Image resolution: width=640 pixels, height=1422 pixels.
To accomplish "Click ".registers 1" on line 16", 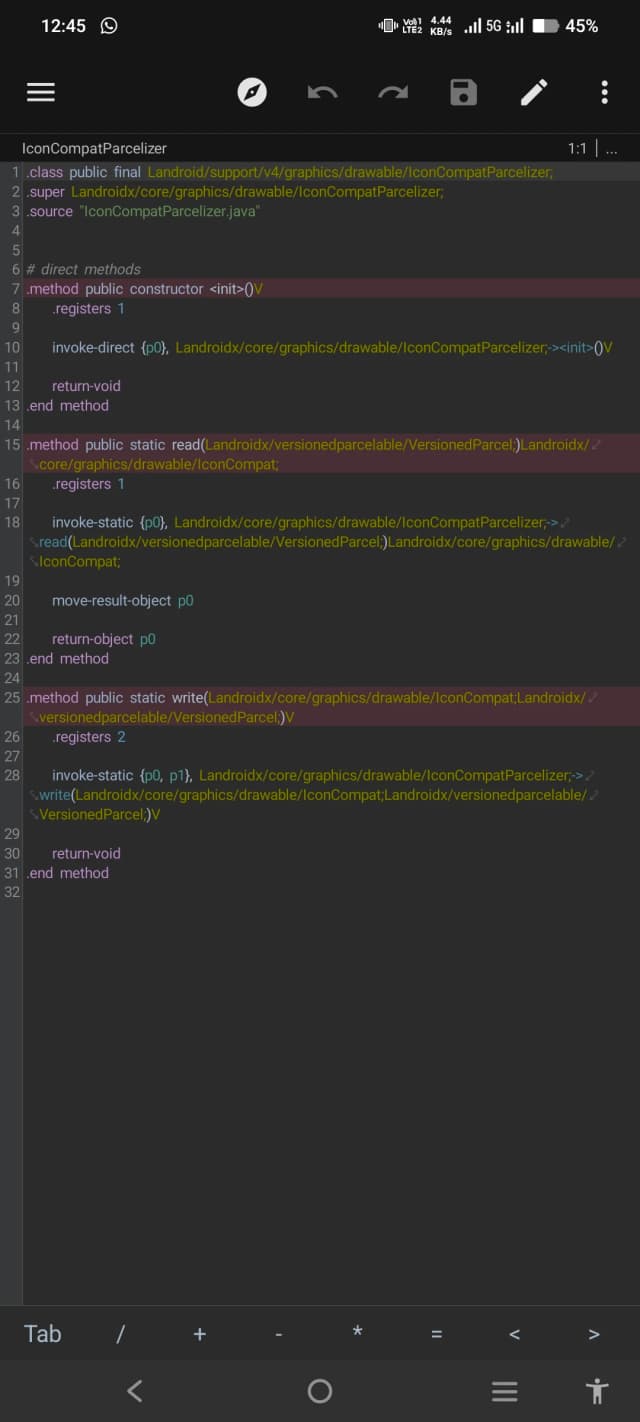I will tap(88, 484).
